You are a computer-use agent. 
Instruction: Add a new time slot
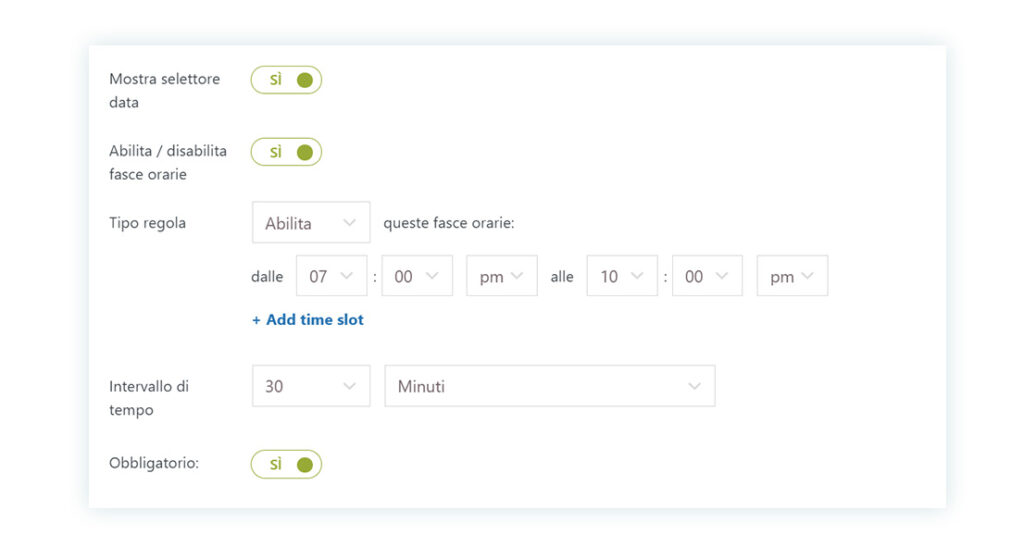coord(308,320)
